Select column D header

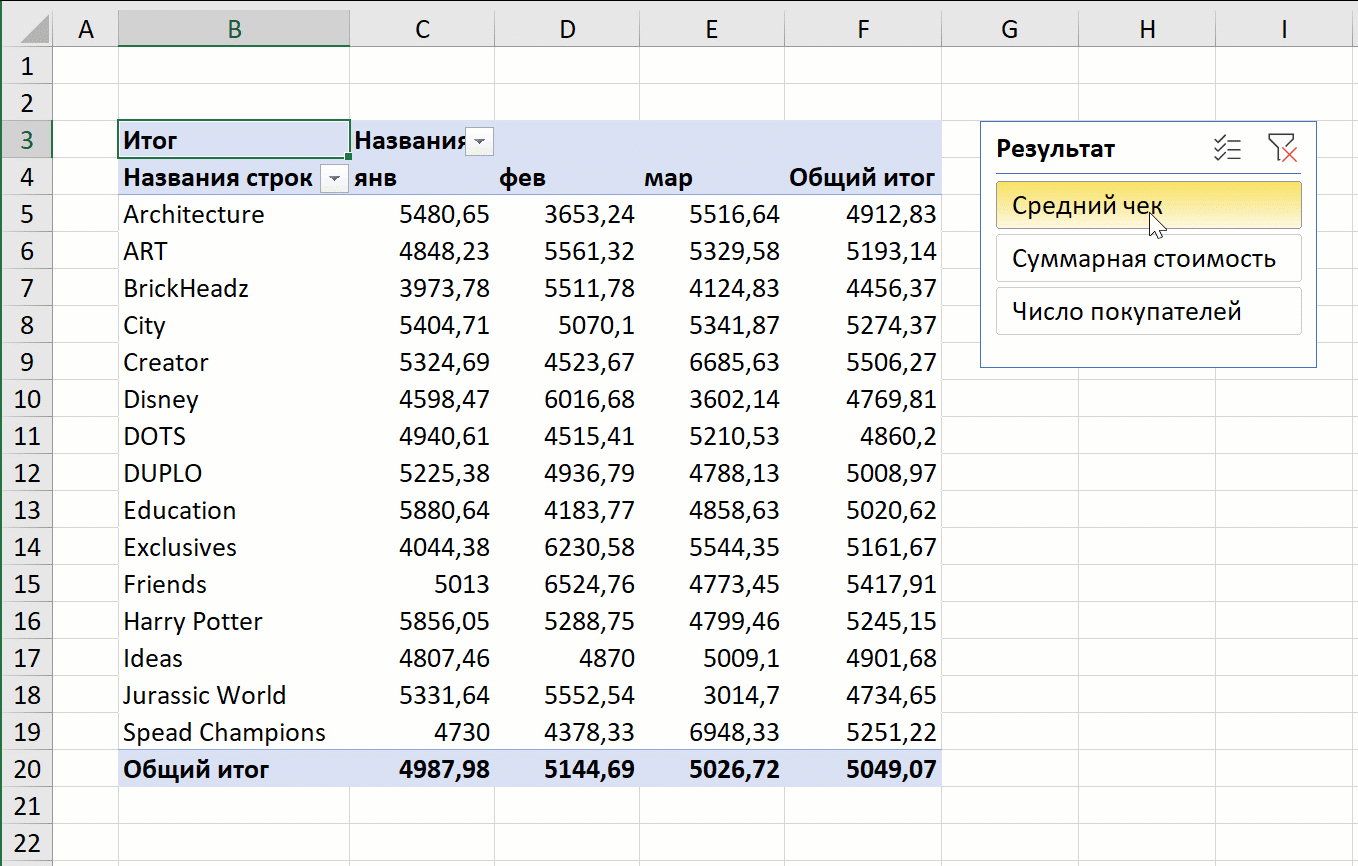tap(567, 30)
